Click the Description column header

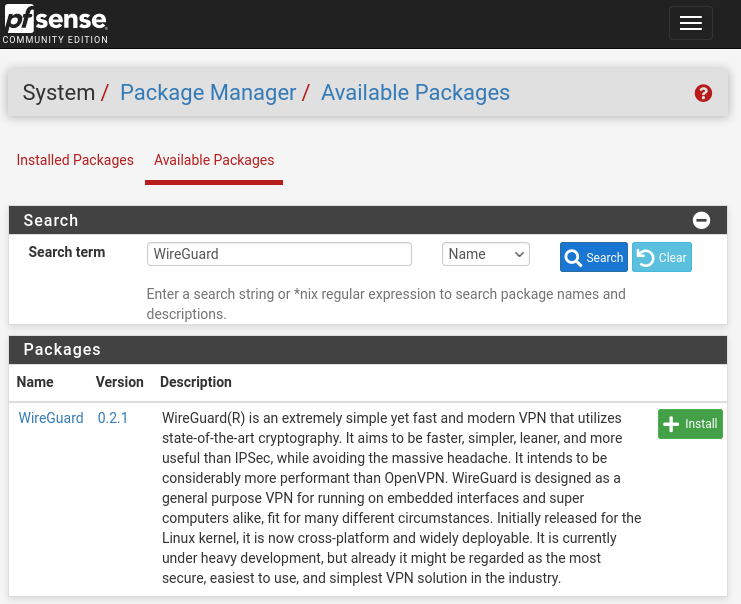click(196, 382)
